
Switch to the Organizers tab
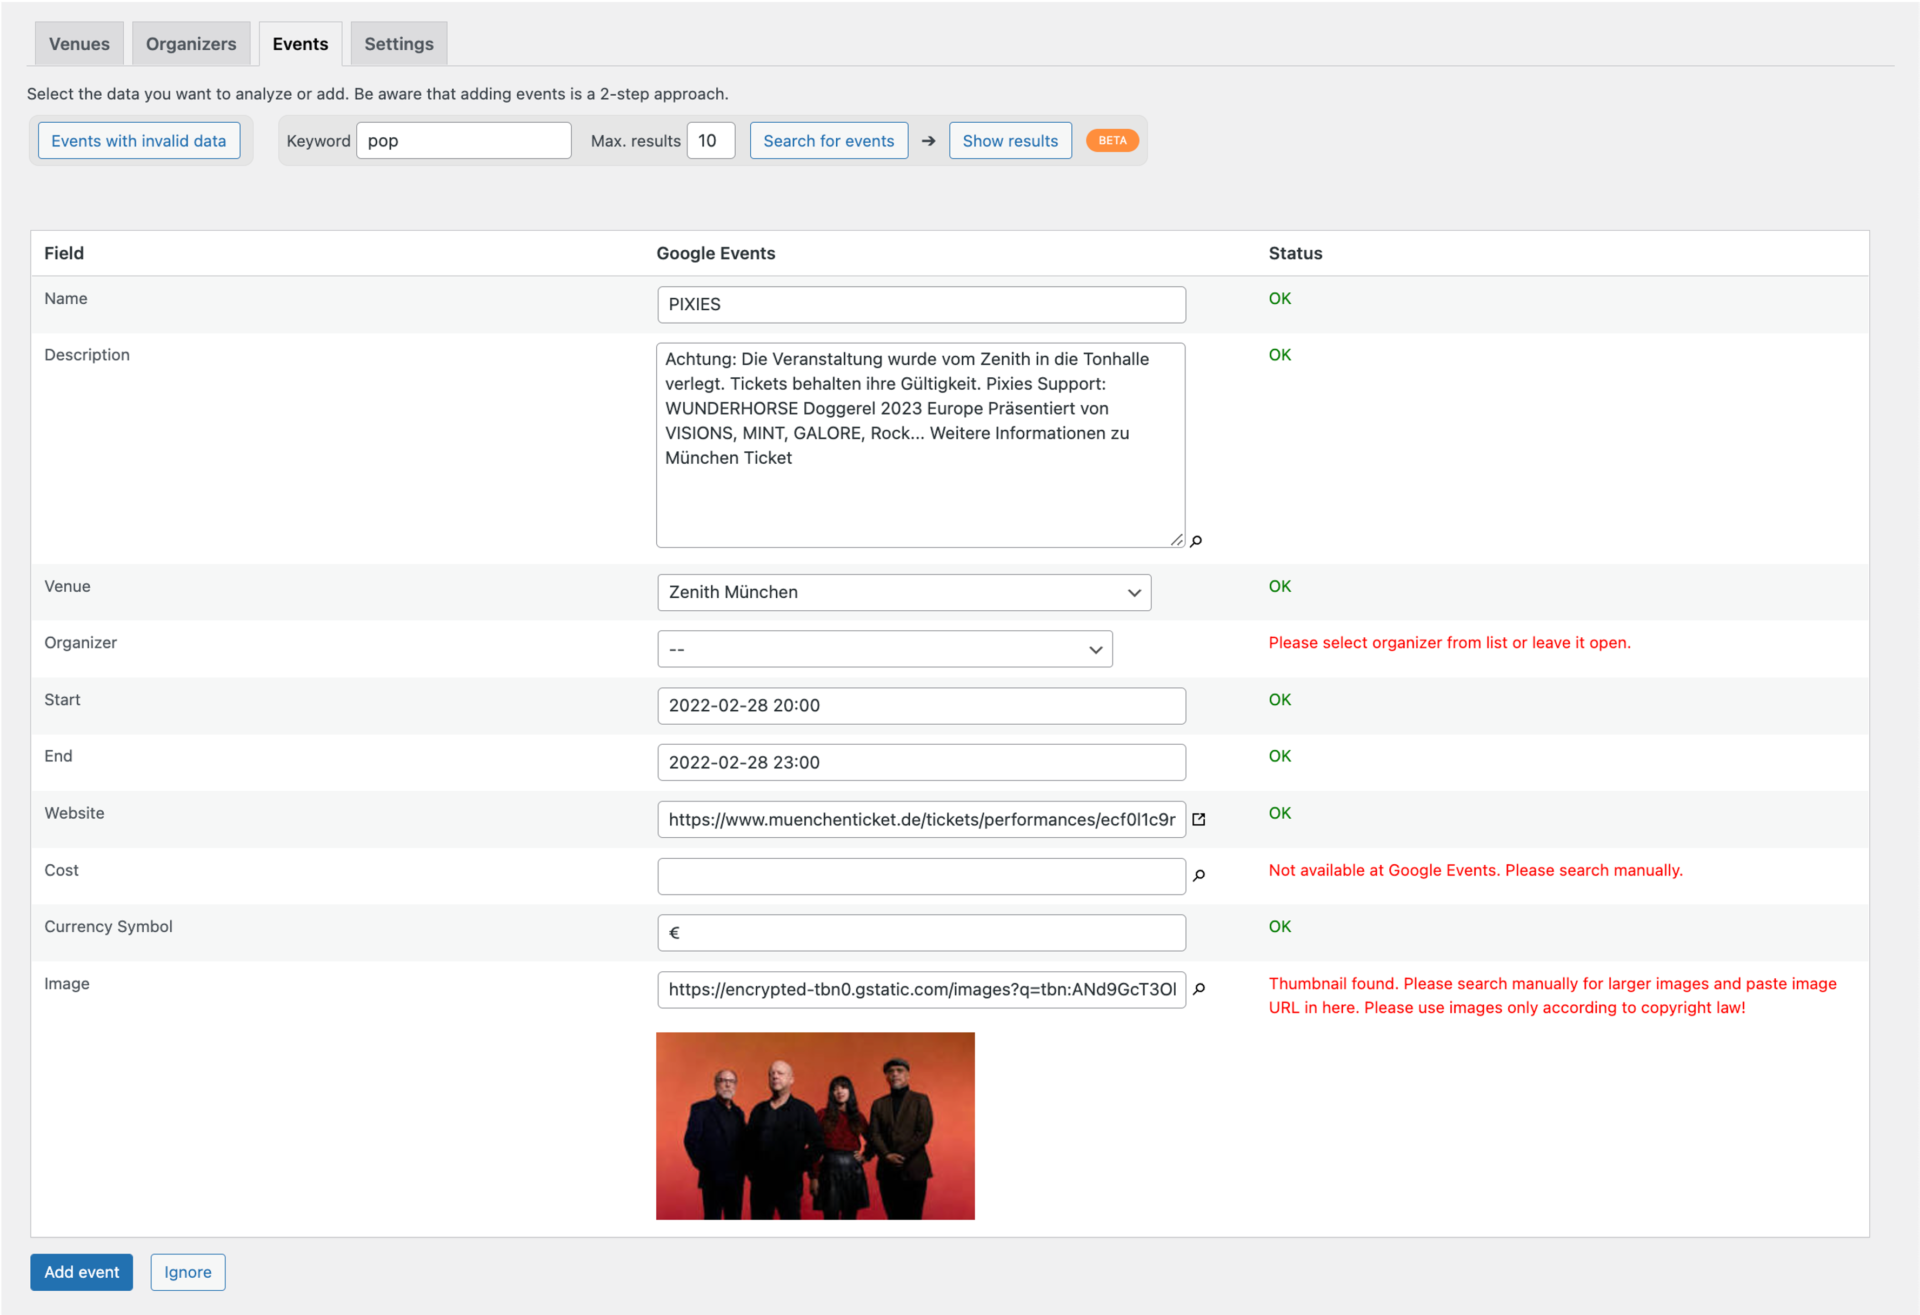(190, 43)
